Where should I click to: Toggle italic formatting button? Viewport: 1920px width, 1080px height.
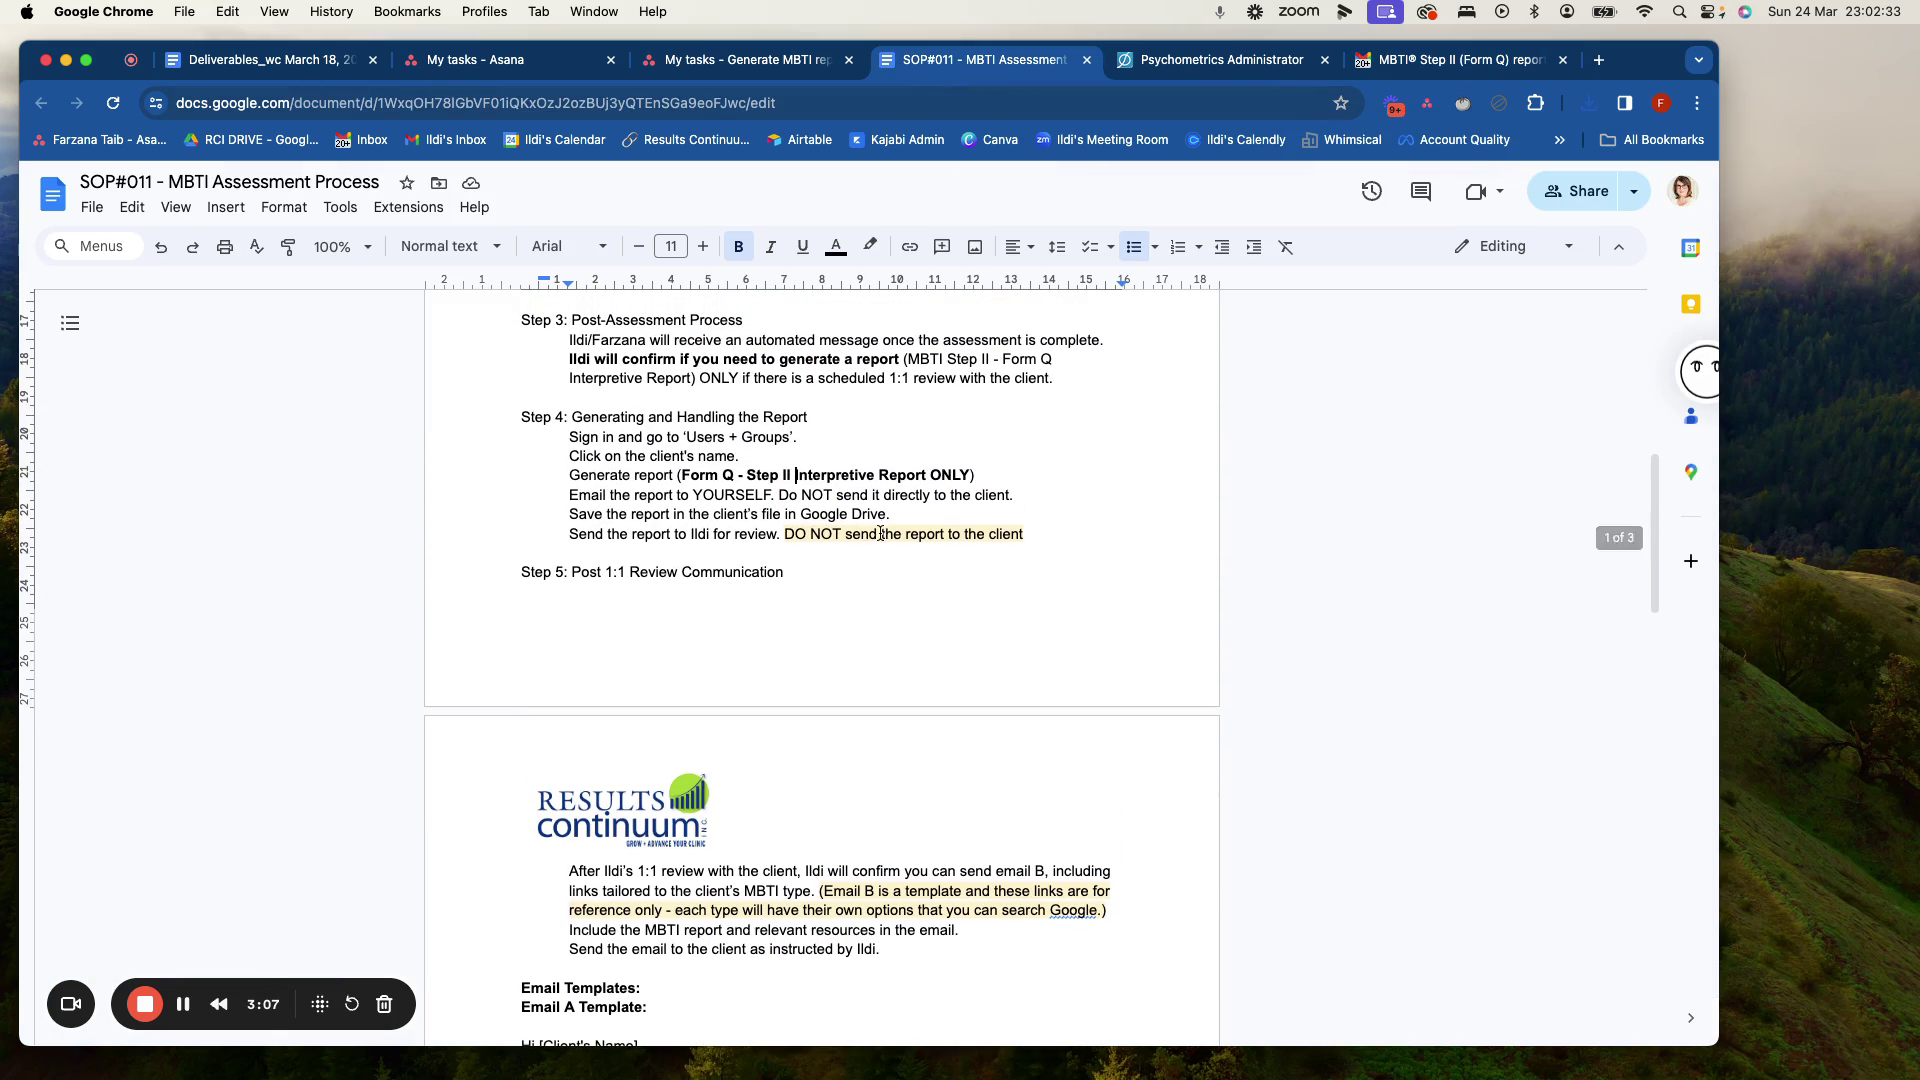click(770, 247)
